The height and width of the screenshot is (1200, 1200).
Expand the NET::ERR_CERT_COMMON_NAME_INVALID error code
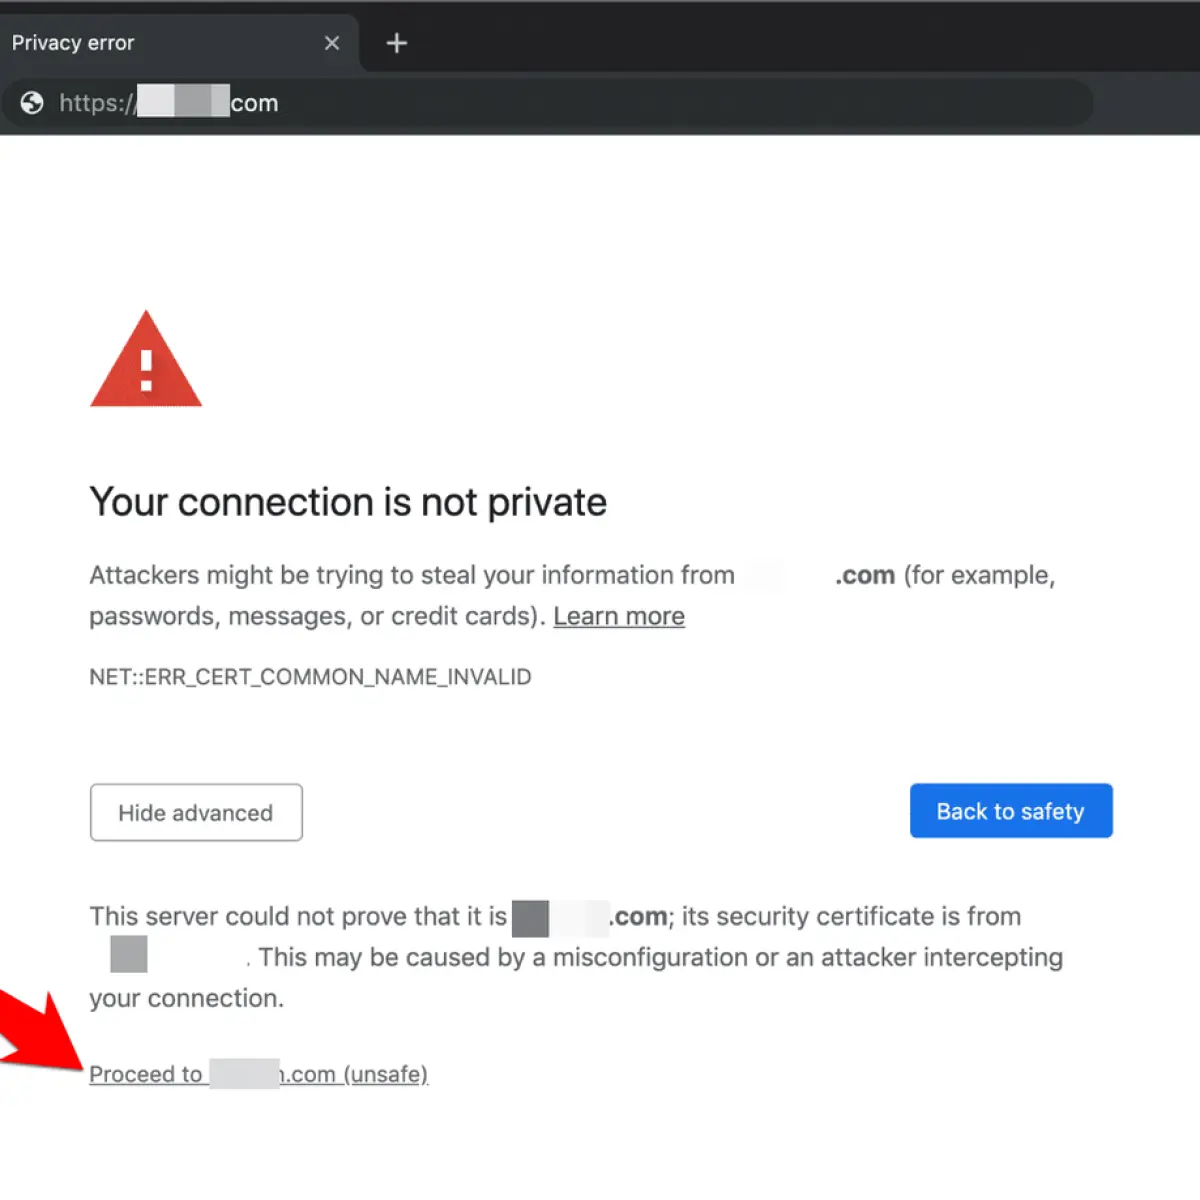(310, 677)
